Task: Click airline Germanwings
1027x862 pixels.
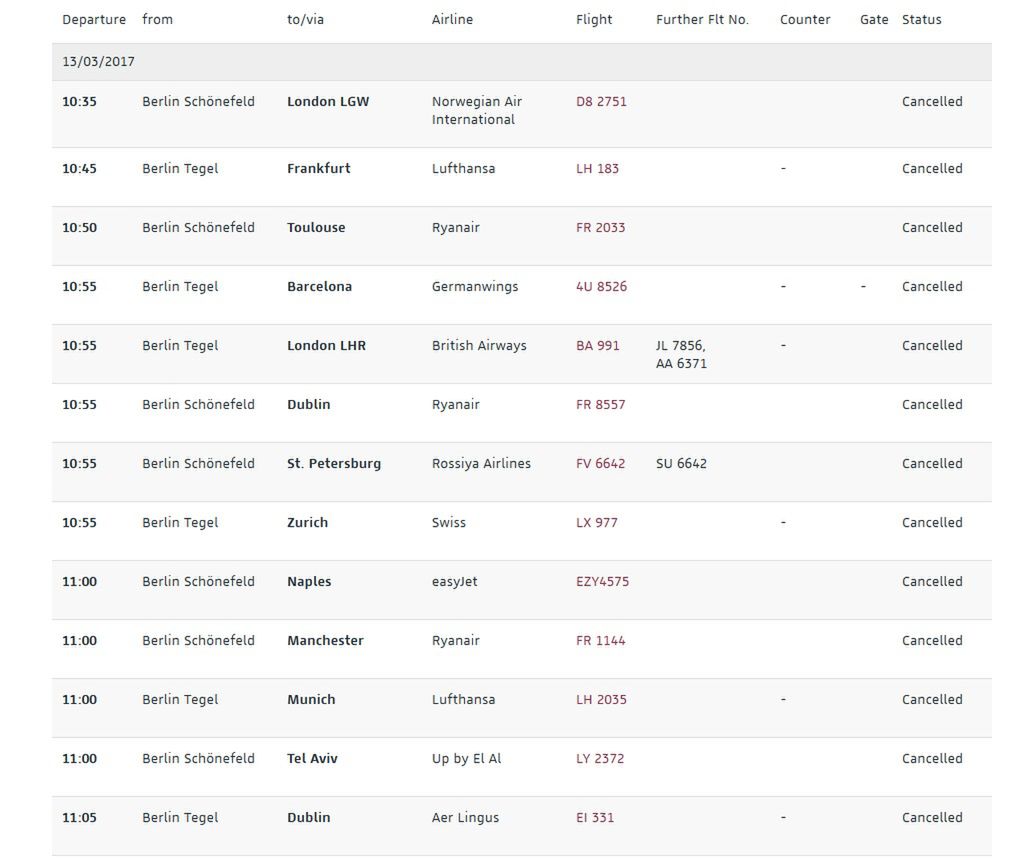Action: 474,287
